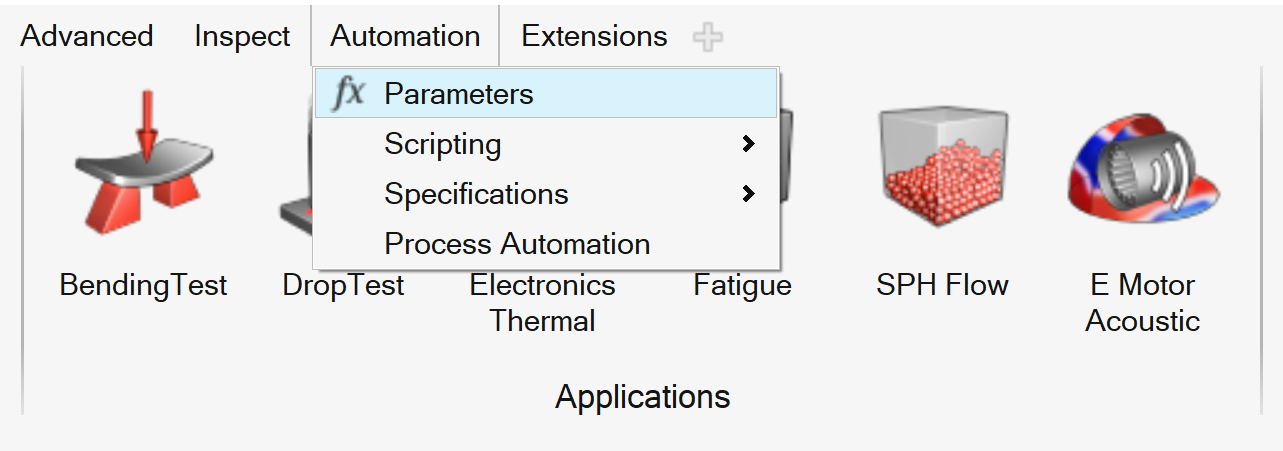The image size is (1283, 451).
Task: Open the Scripting menu item
Action: tap(443, 144)
